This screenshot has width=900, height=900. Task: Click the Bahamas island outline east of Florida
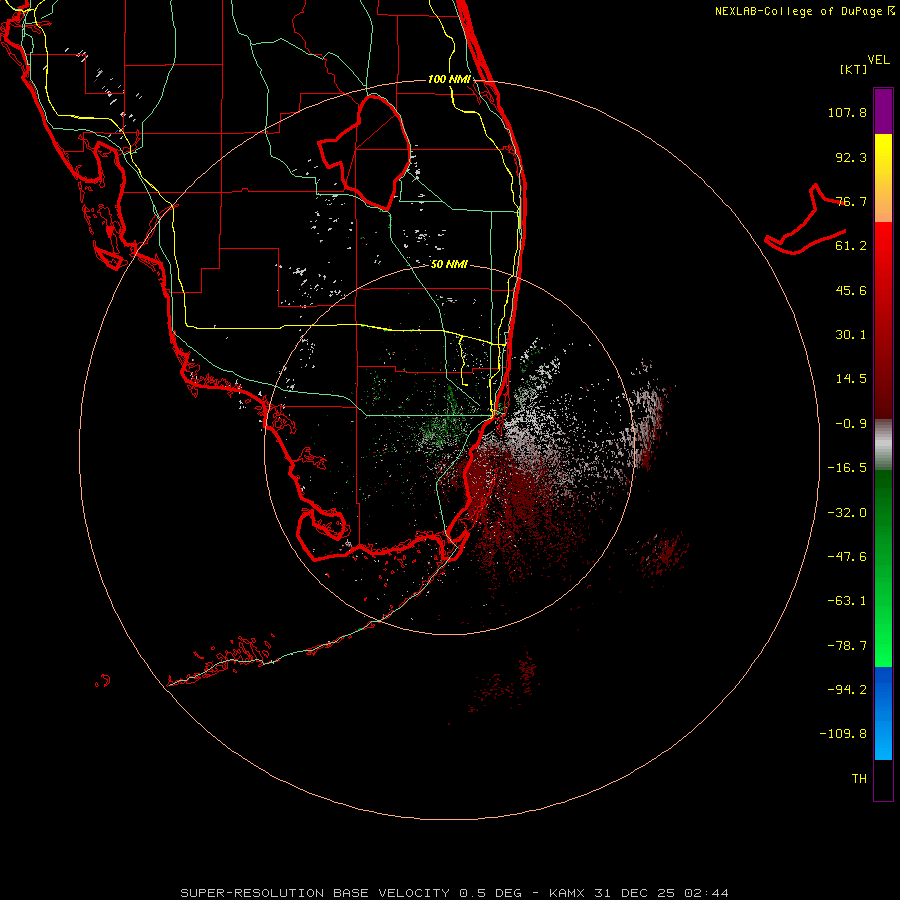click(805, 219)
